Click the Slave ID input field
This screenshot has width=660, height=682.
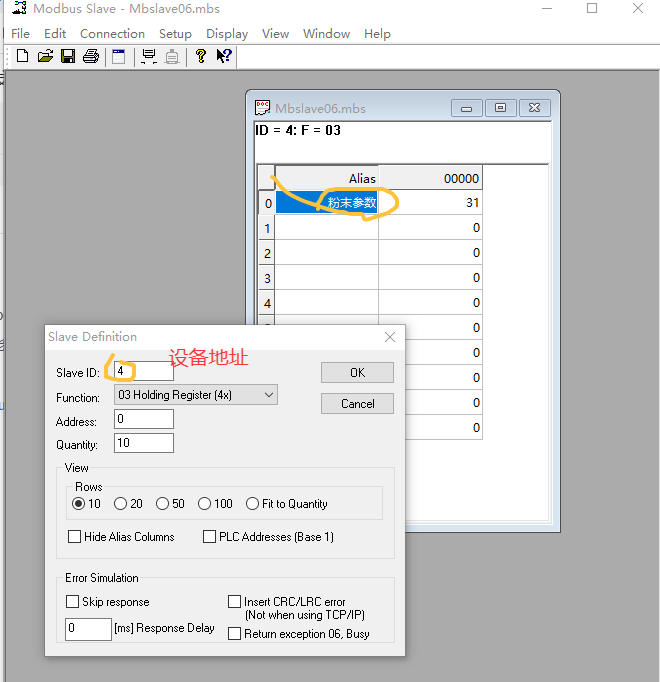pyautogui.click(x=144, y=371)
